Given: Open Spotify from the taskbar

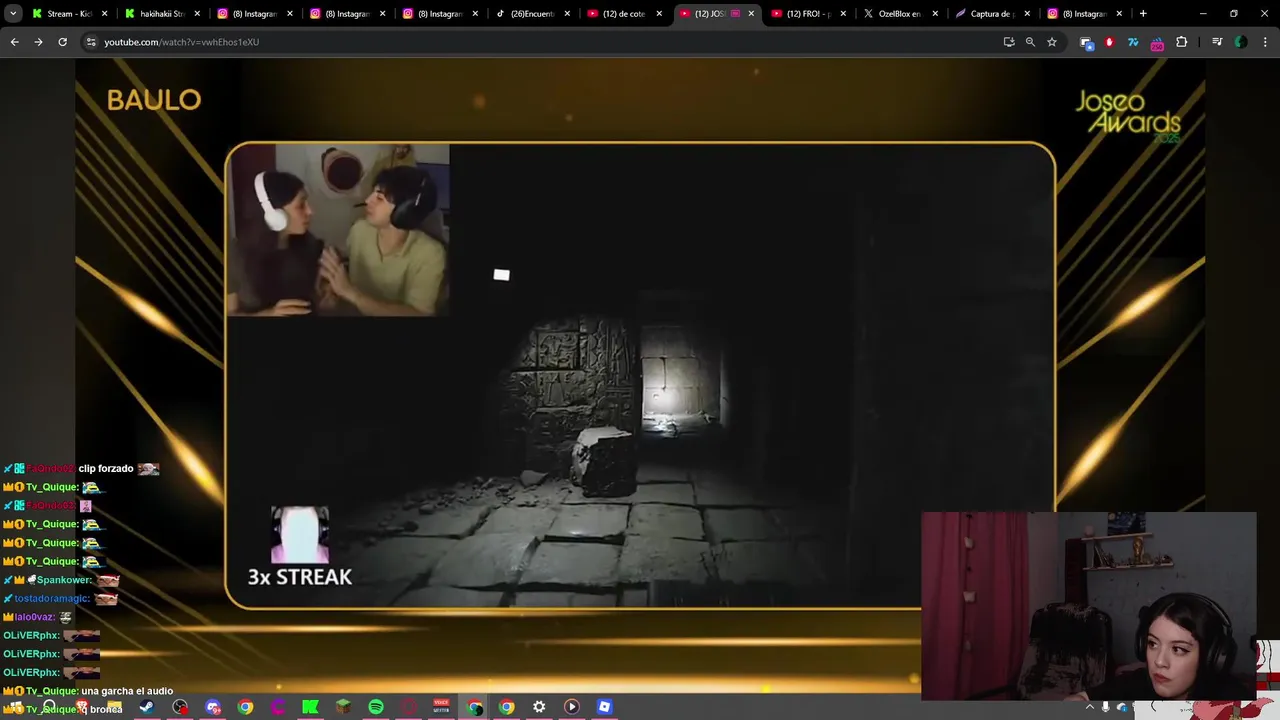Looking at the screenshot, I should 376,707.
